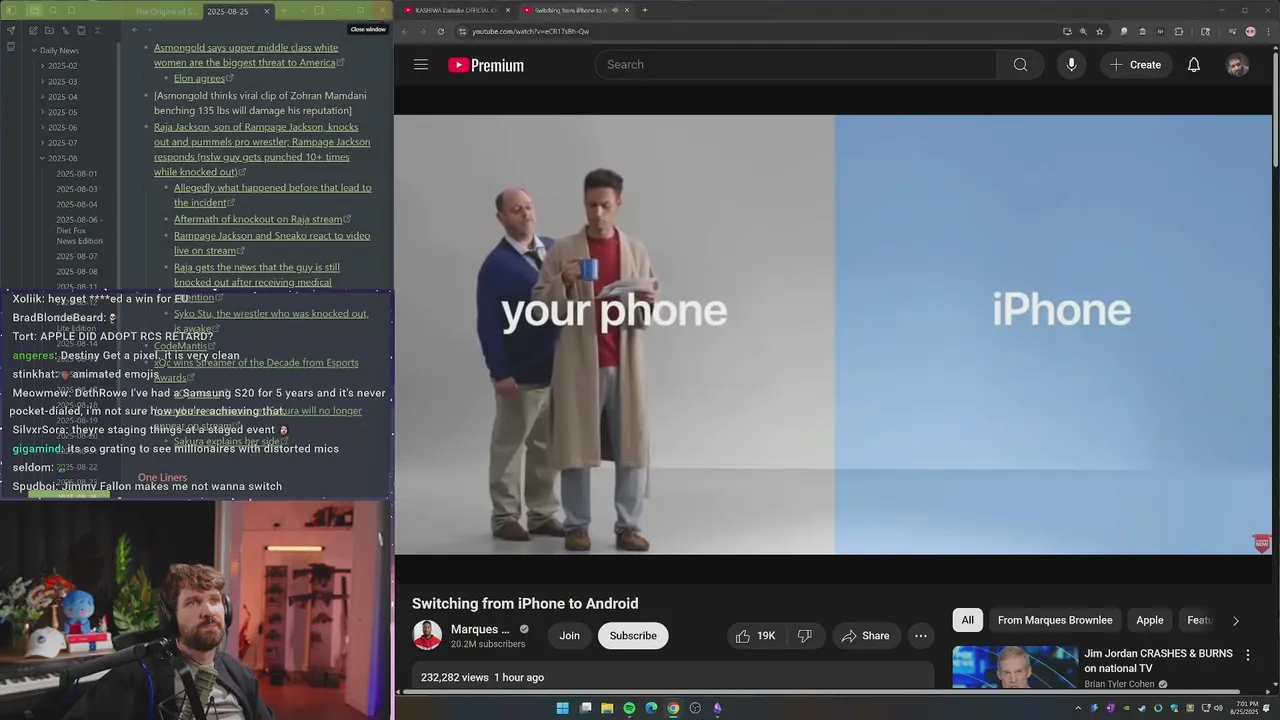Click the Chrome address bar URL

point(530,32)
